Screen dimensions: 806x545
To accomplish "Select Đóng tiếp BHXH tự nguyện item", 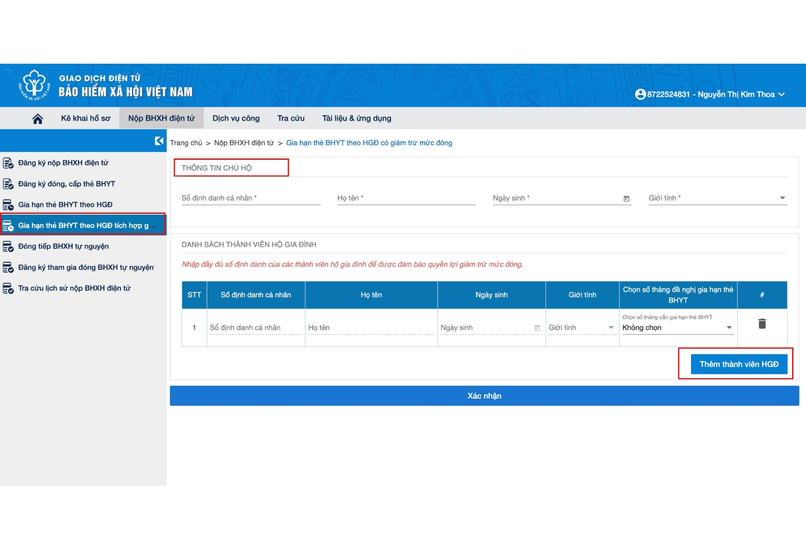I will click(83, 246).
